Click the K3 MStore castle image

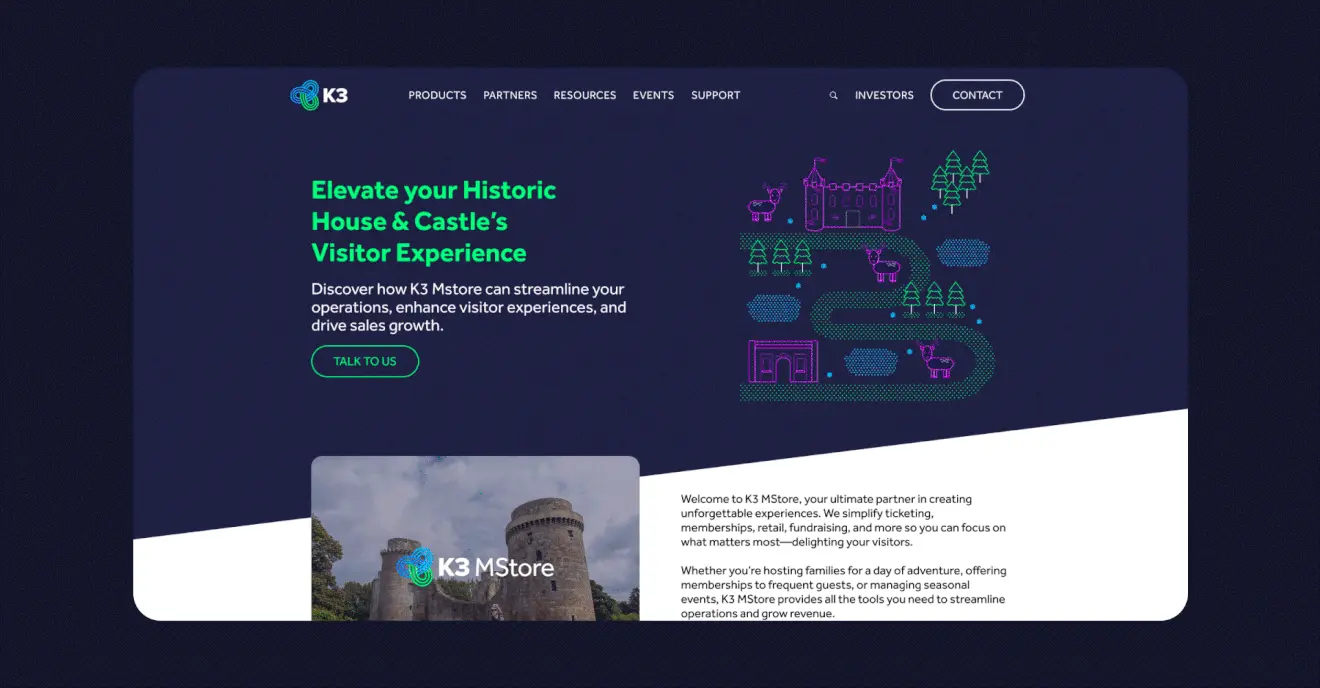tap(475, 538)
